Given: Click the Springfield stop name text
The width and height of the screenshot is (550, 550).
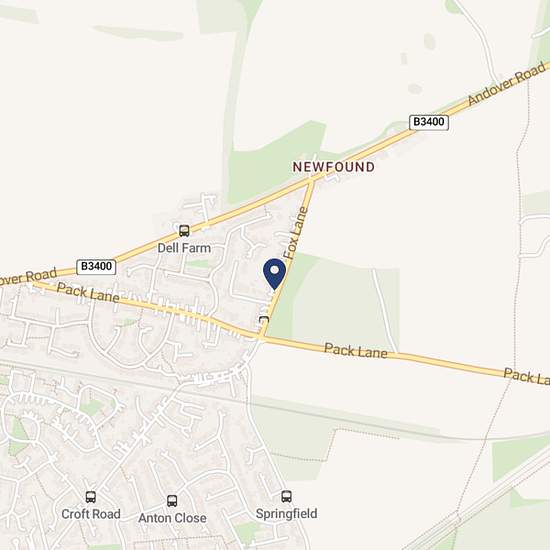Looking at the screenshot, I should [x=287, y=514].
